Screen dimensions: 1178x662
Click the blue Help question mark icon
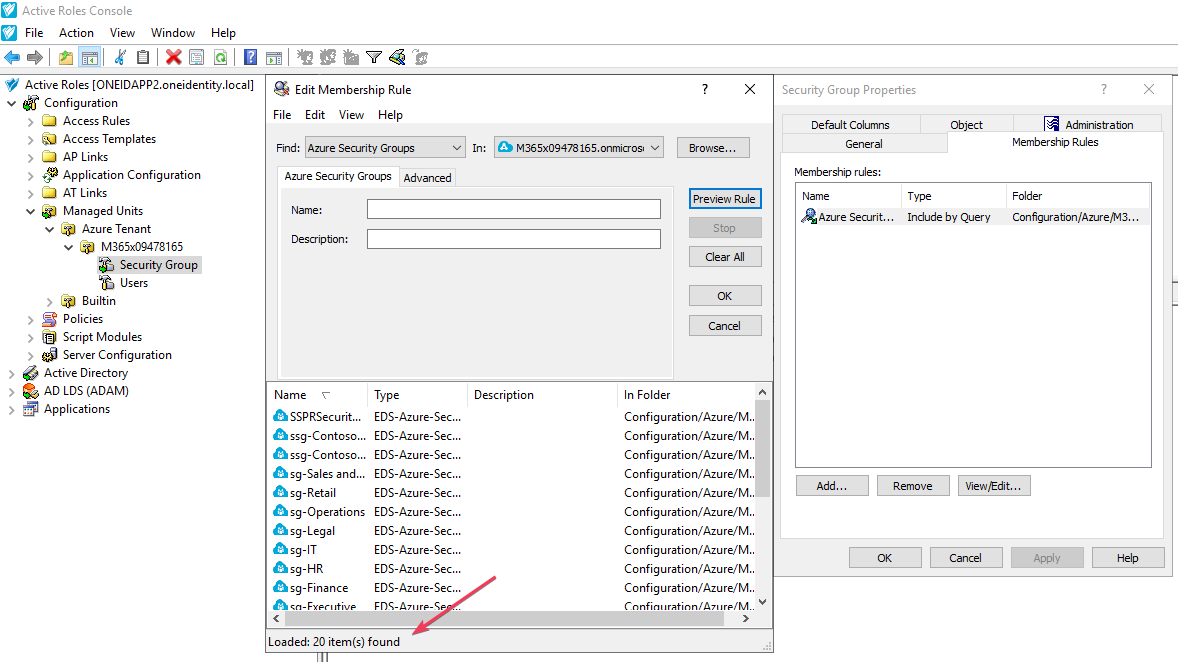point(250,57)
